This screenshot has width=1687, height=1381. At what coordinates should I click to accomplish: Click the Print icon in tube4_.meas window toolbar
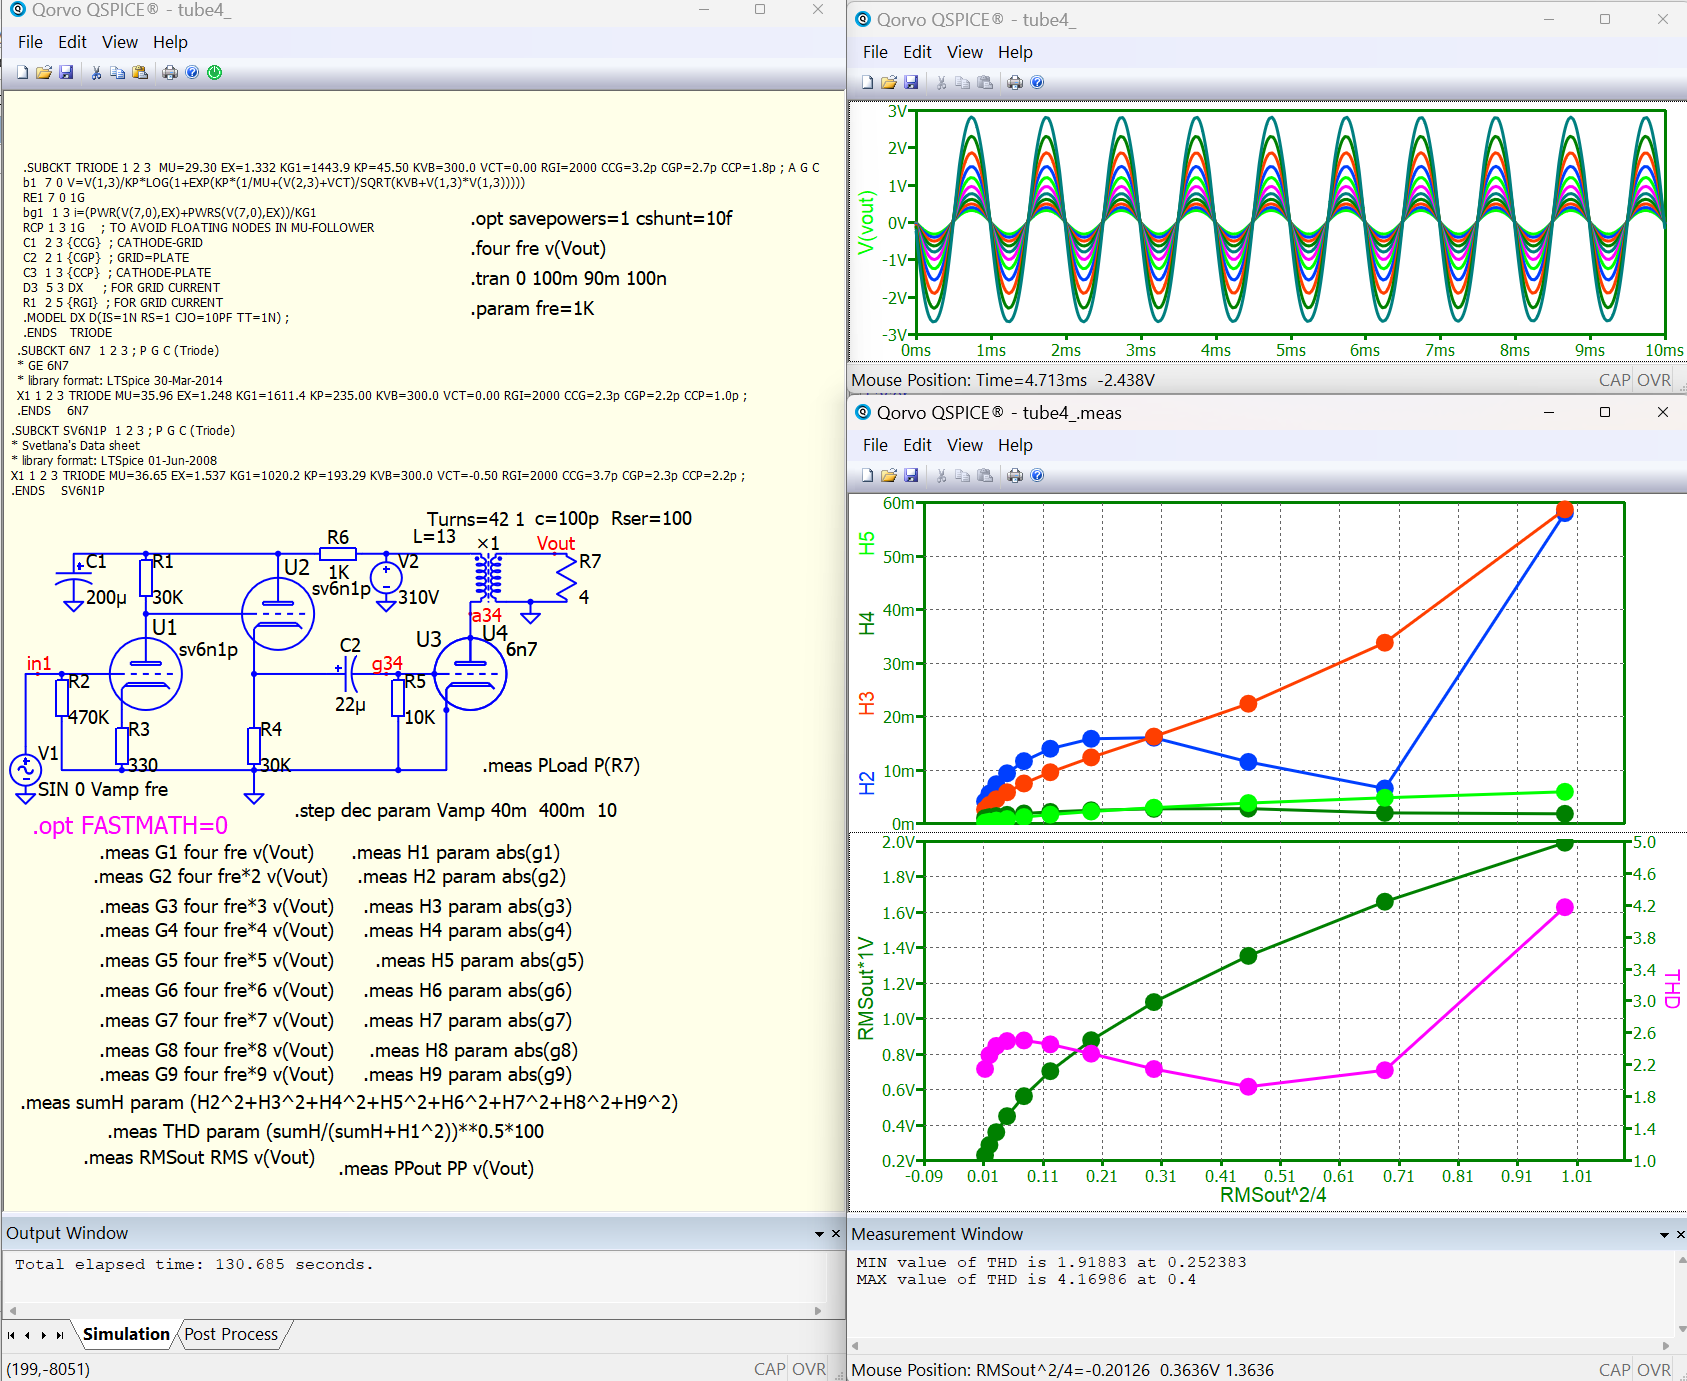pos(1015,475)
